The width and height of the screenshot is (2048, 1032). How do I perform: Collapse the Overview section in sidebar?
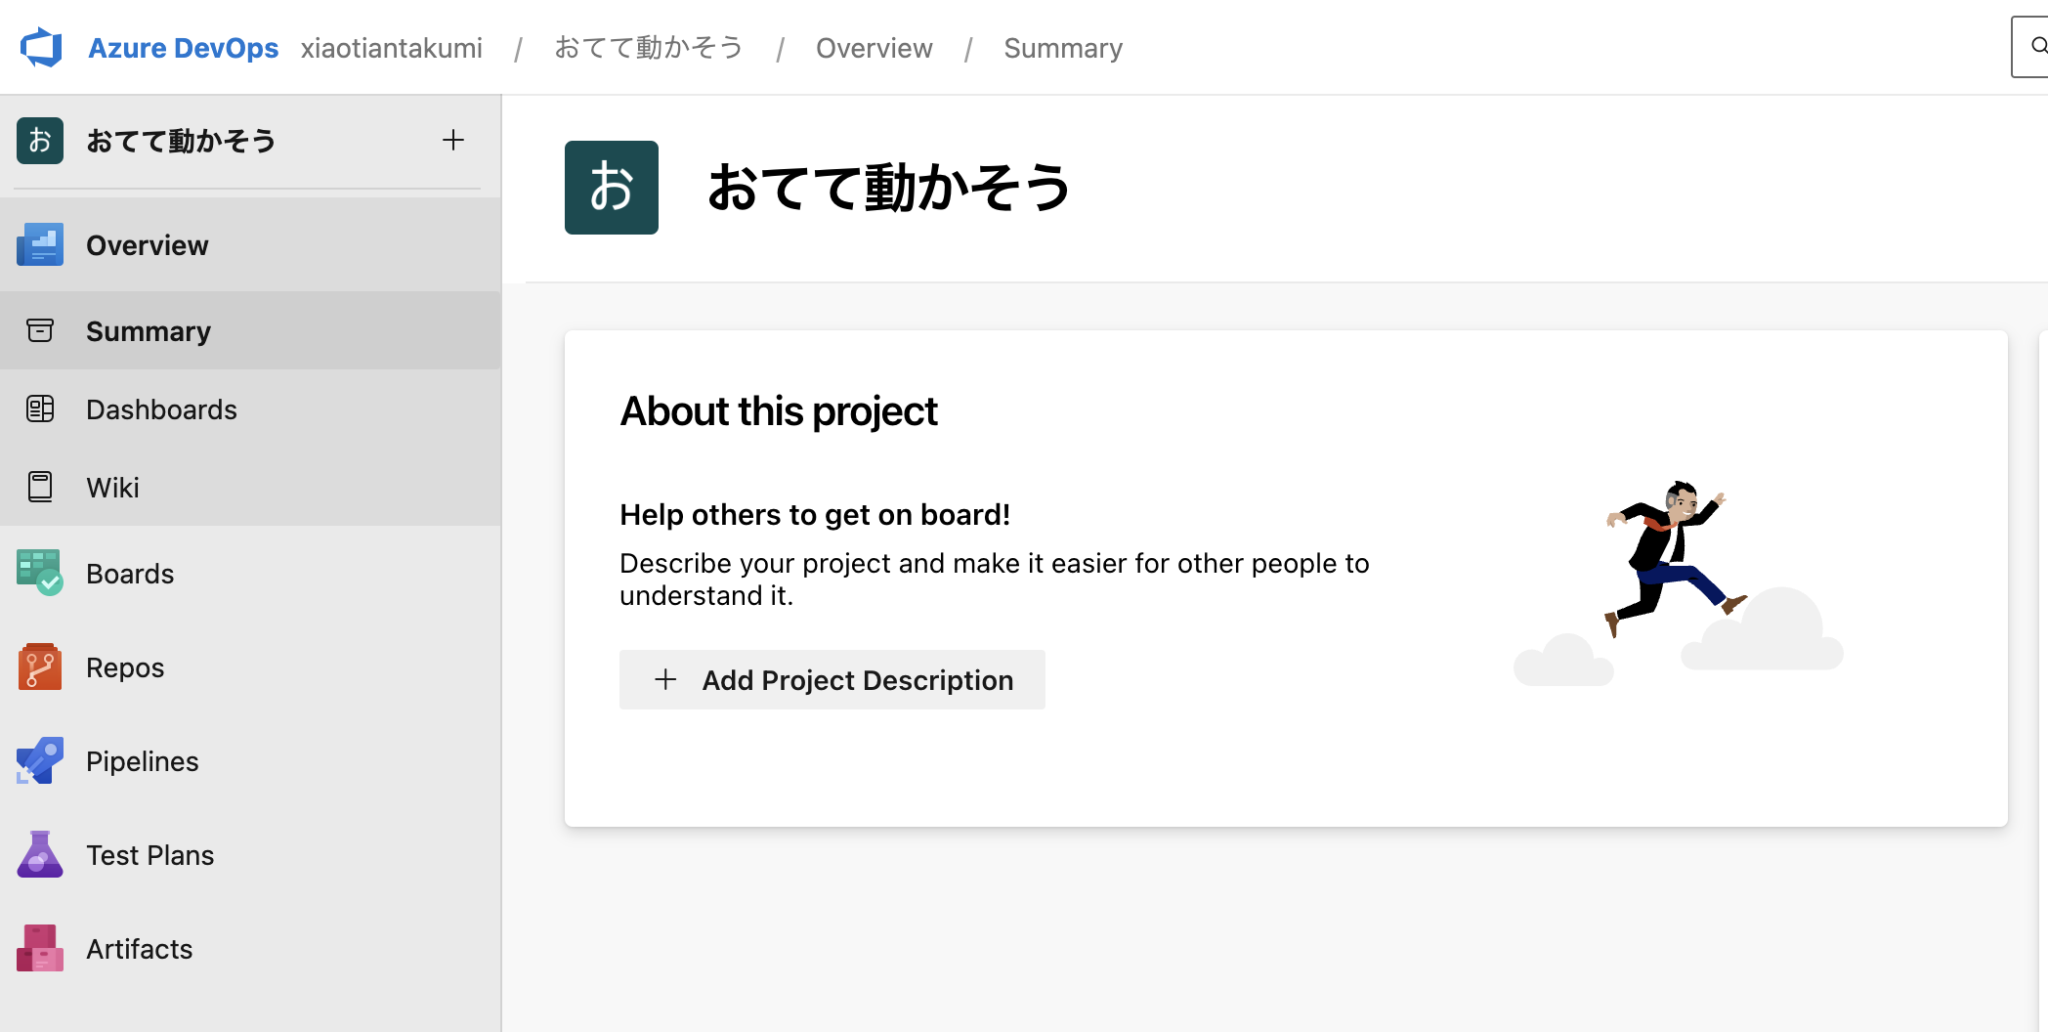(250, 245)
